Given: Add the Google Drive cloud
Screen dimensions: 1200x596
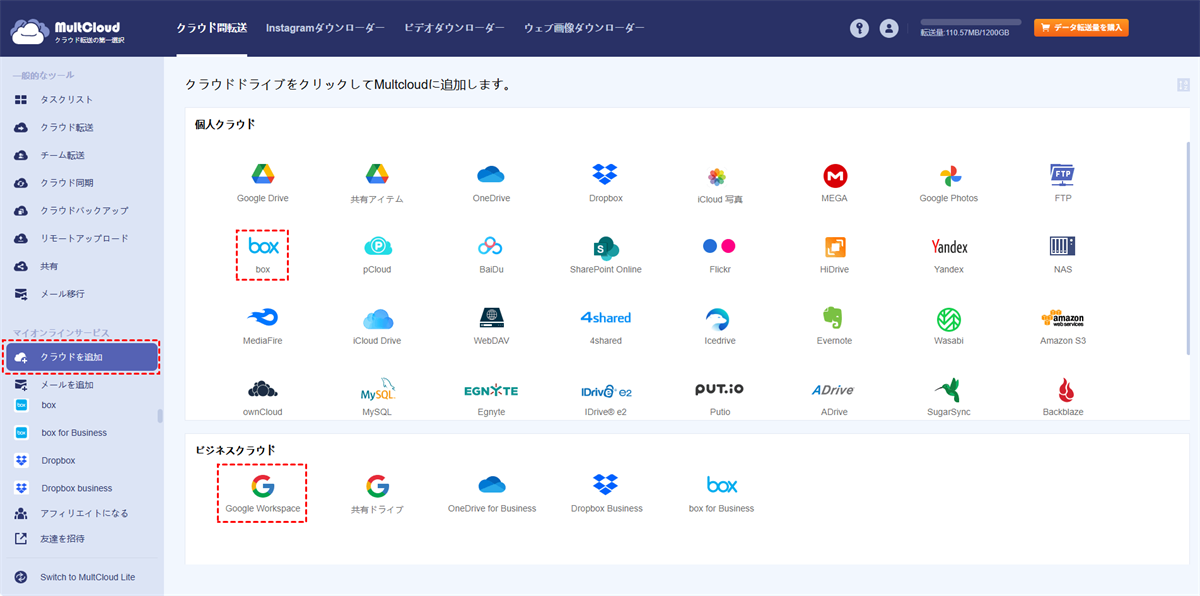Looking at the screenshot, I should click(x=262, y=182).
